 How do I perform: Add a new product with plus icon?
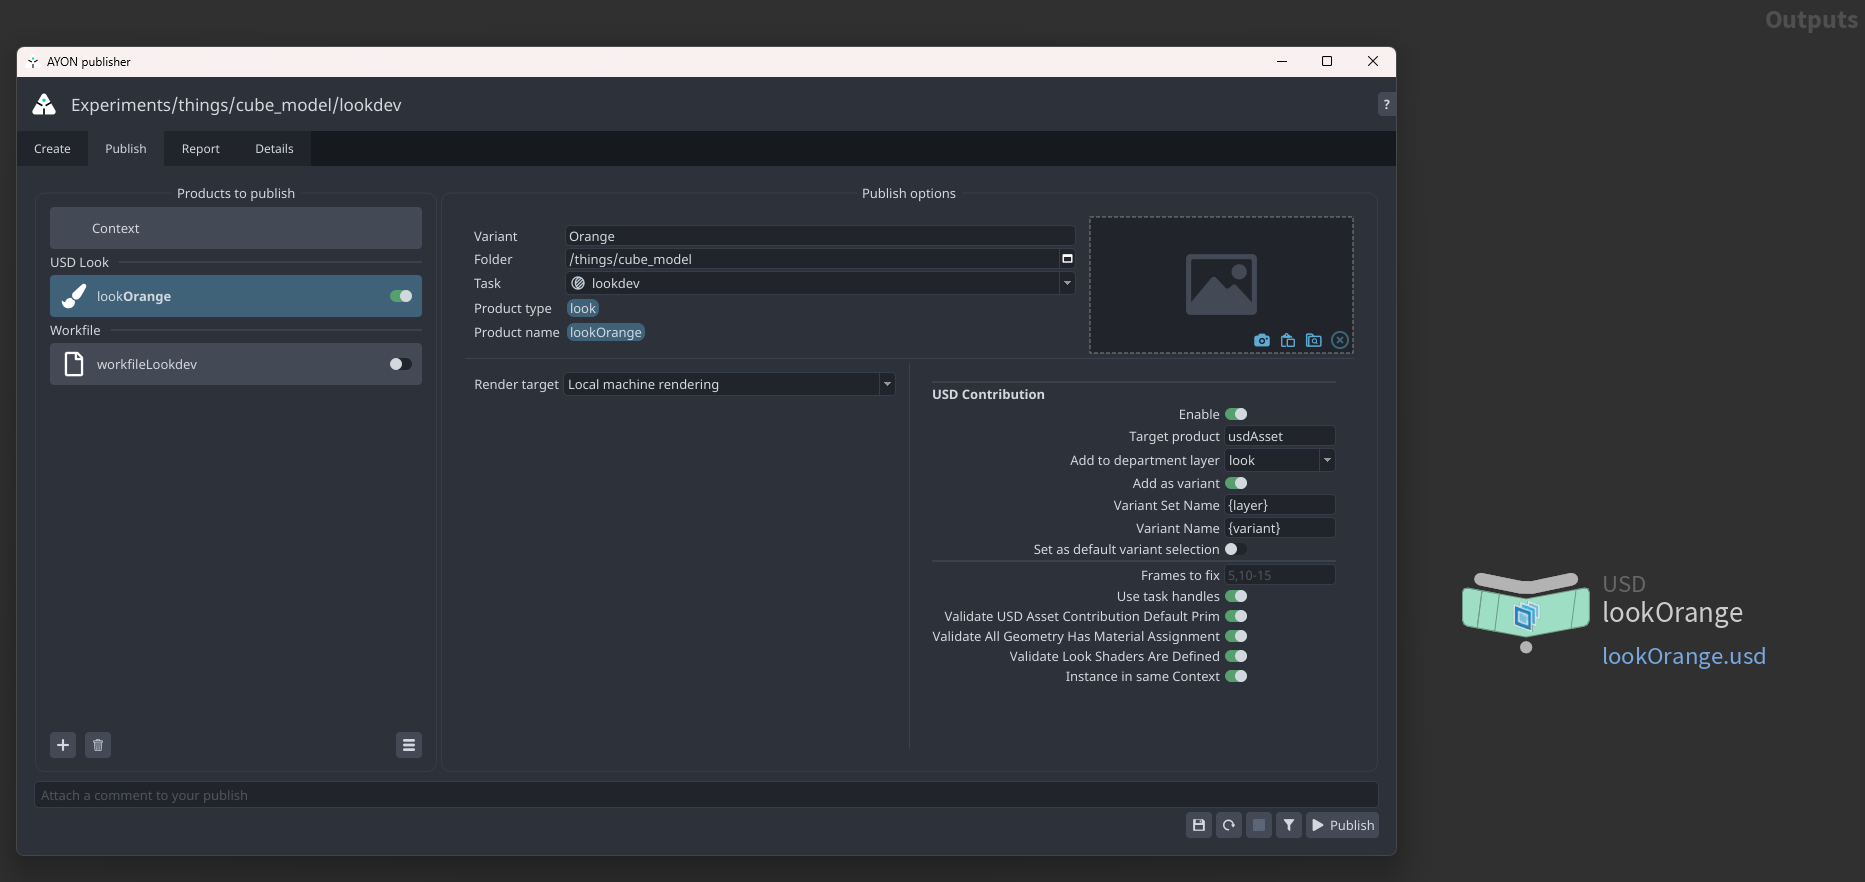pos(63,745)
